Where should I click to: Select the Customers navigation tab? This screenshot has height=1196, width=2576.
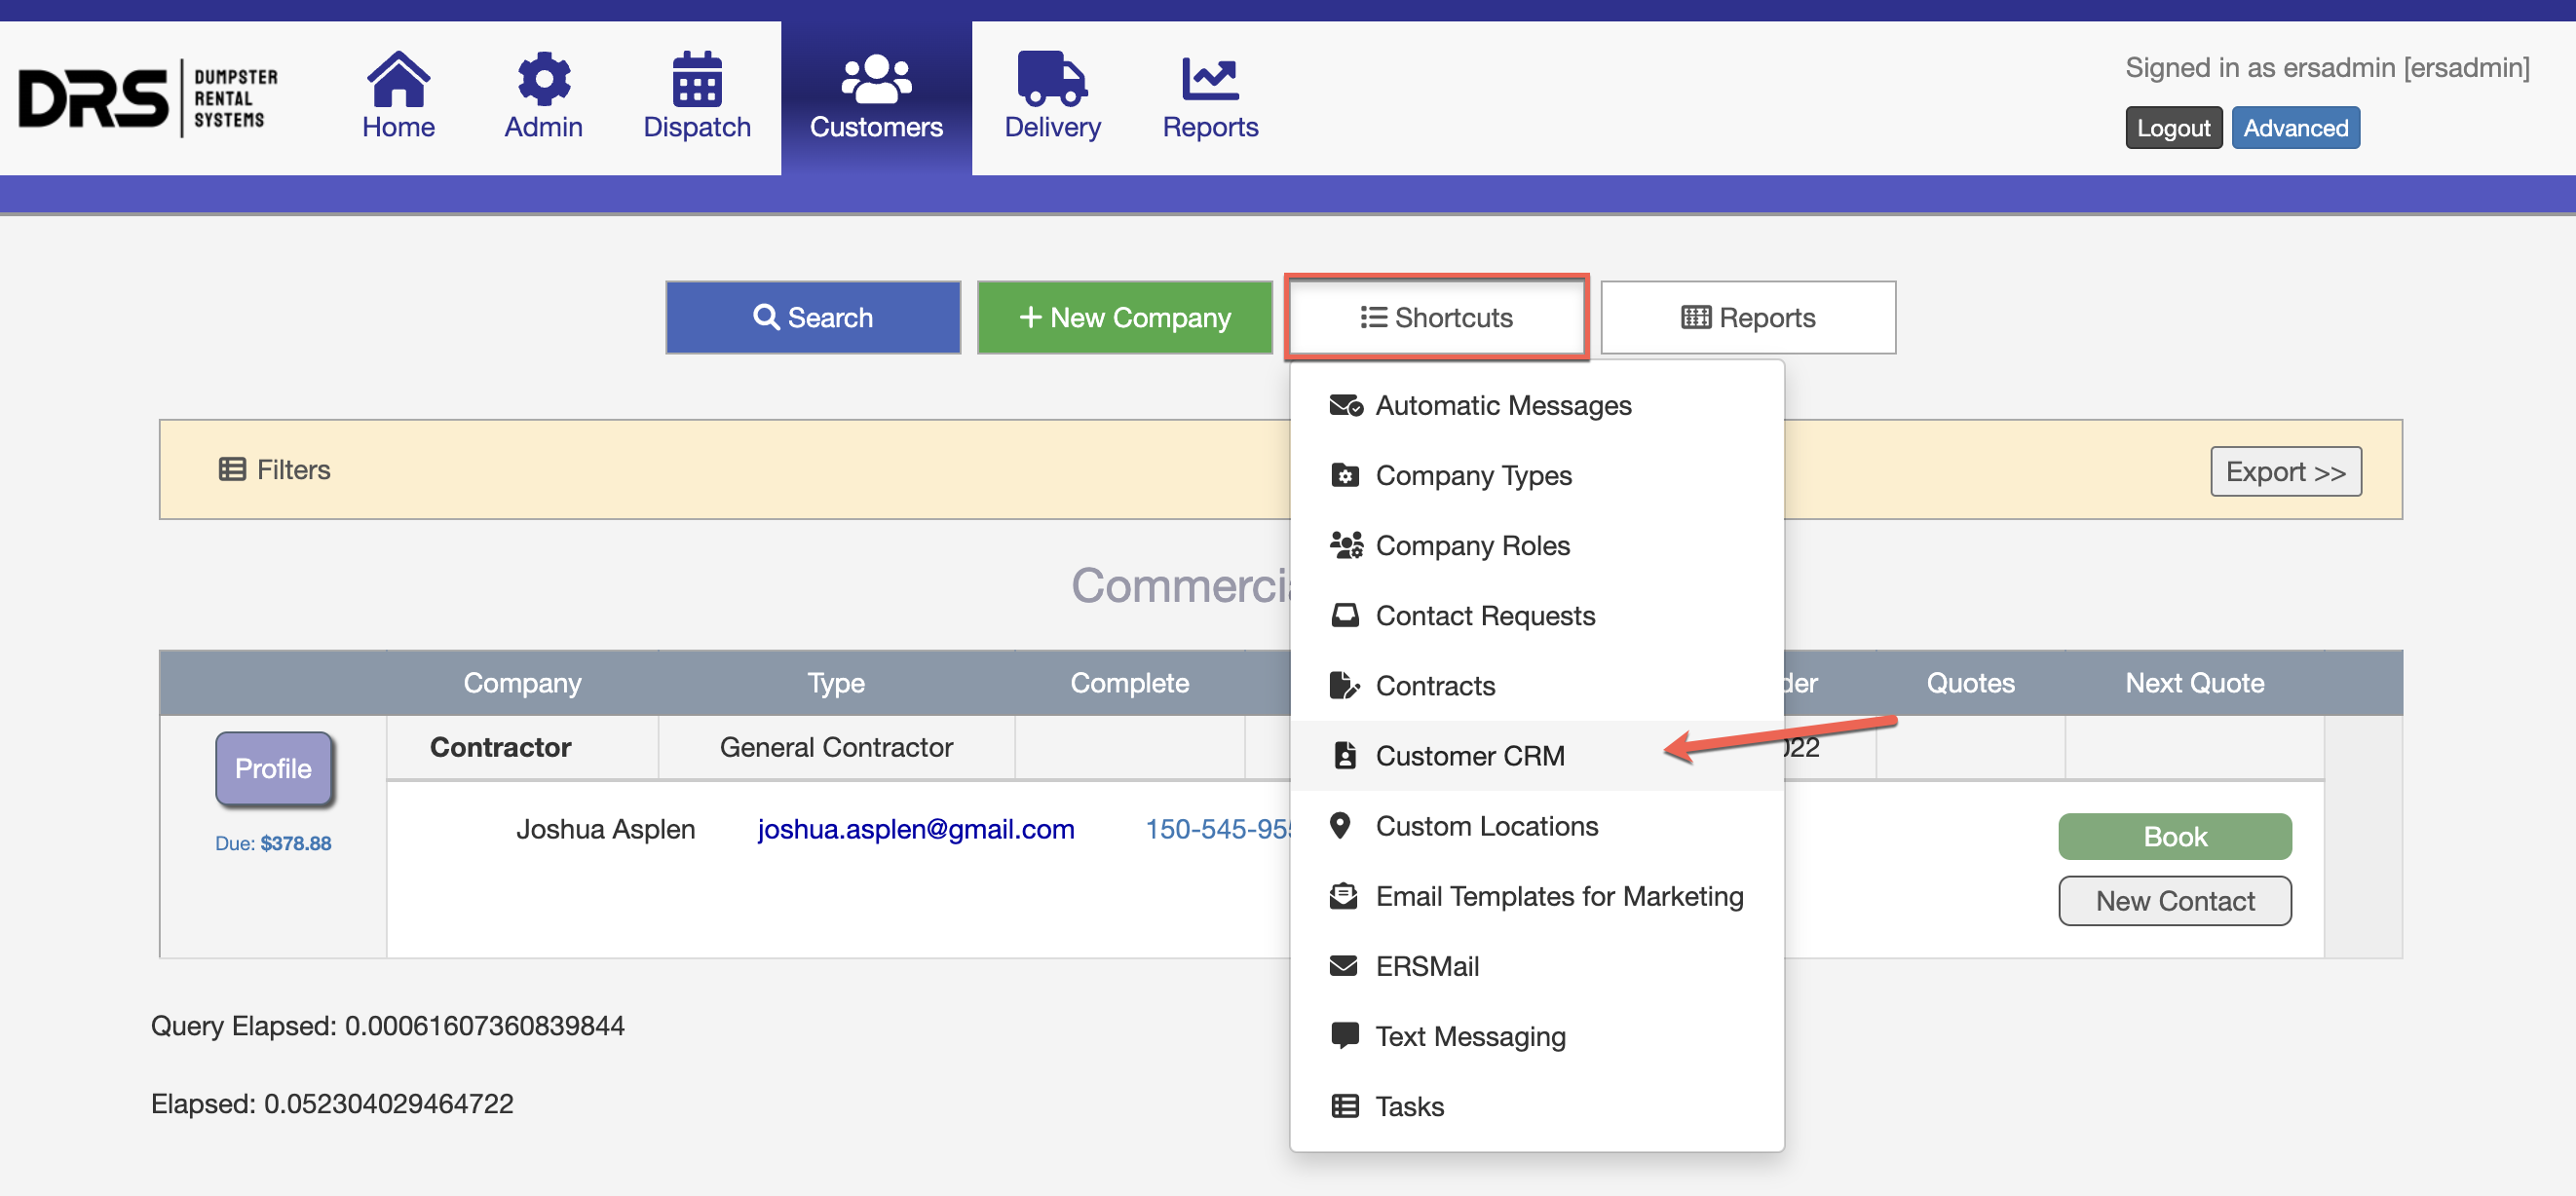[x=875, y=98]
